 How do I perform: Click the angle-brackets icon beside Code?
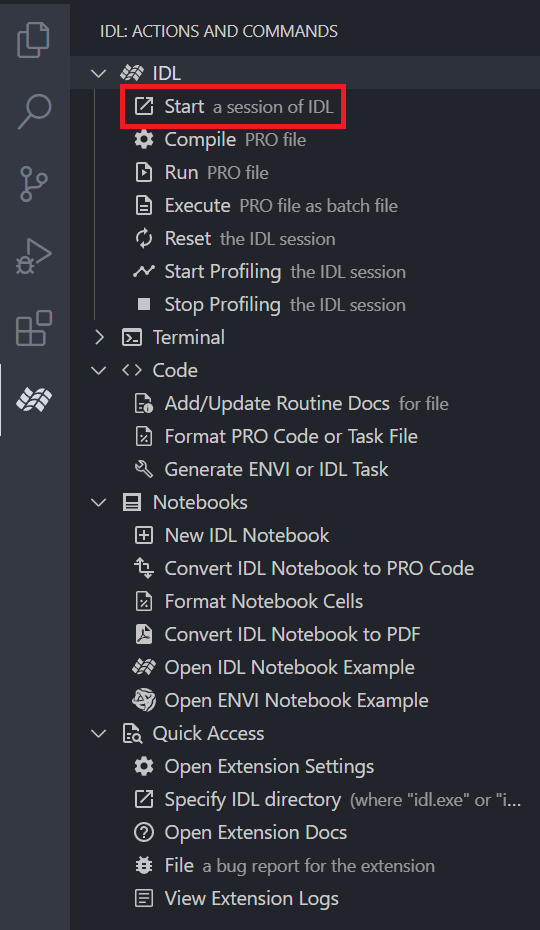point(132,370)
